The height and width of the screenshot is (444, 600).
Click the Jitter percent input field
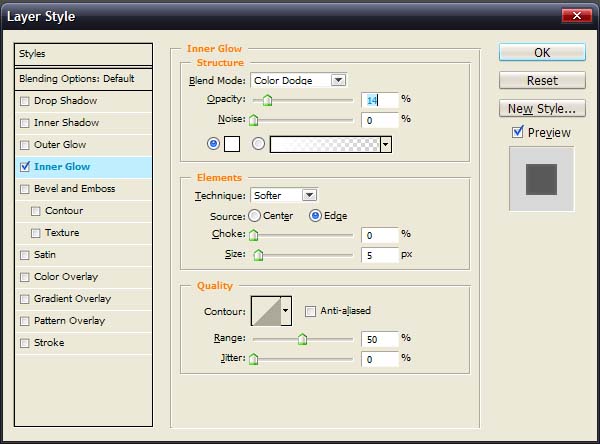[380, 359]
